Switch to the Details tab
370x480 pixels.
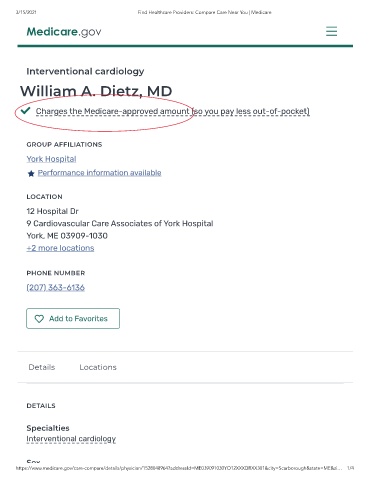pyautogui.click(x=42, y=367)
